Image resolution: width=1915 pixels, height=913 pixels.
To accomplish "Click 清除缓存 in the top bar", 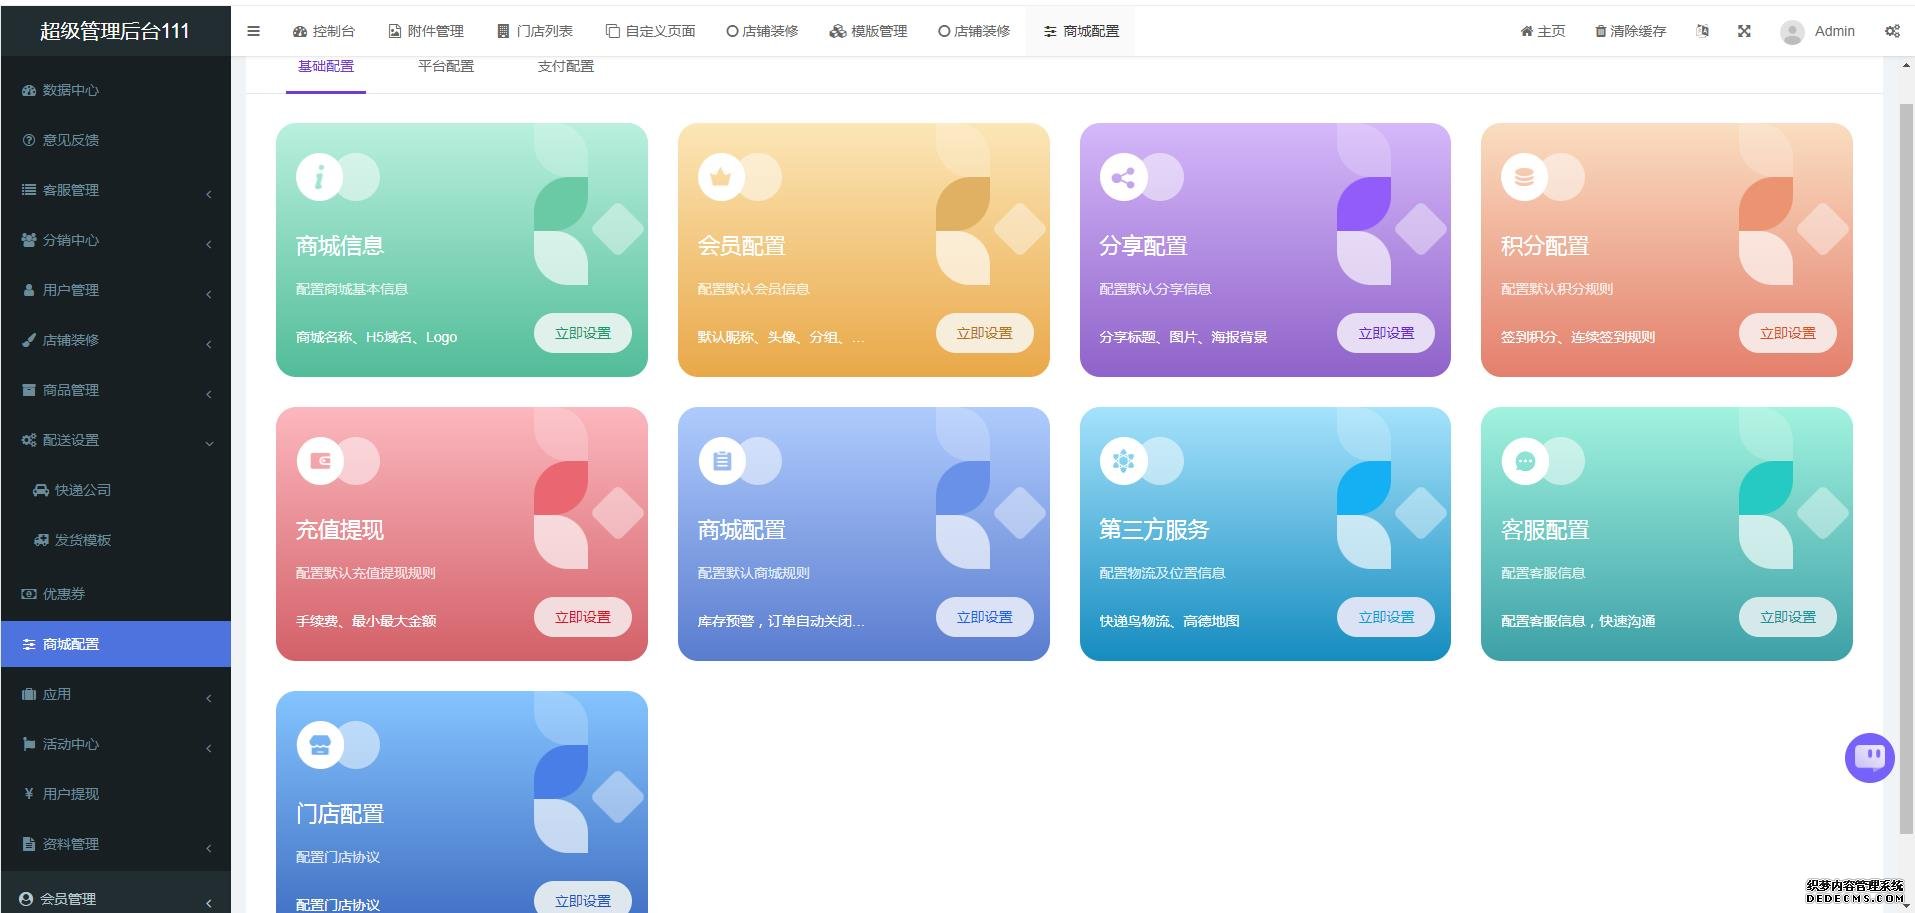I will point(1630,31).
